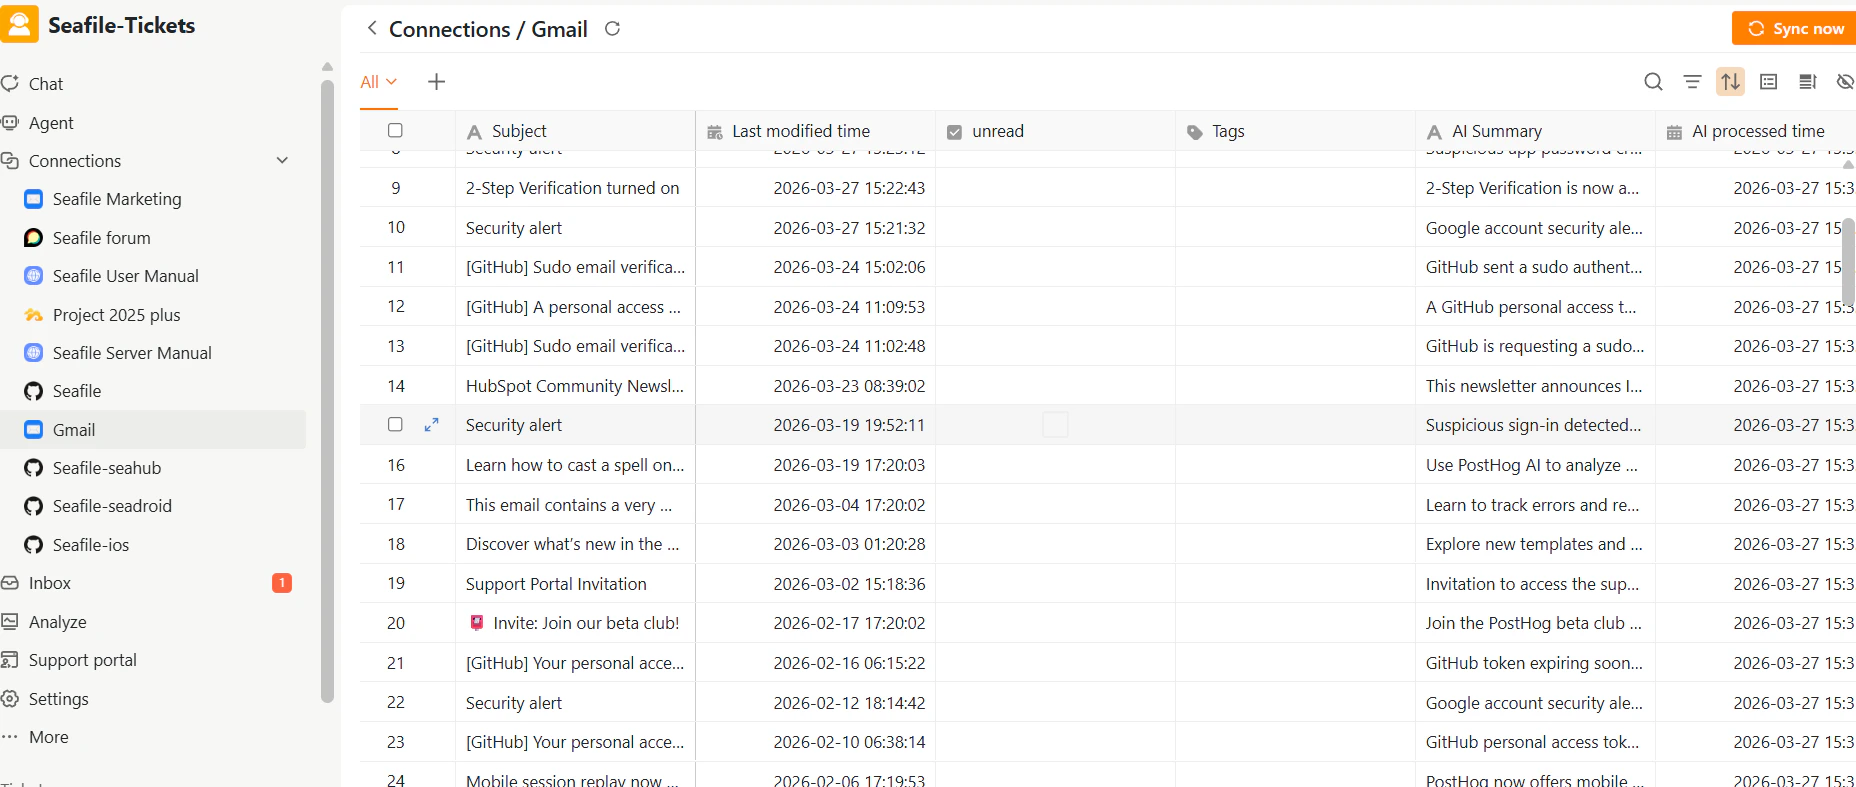Click the date 2026-03-23 08:39:02
Viewport: 1856px width, 787px height.
click(849, 386)
